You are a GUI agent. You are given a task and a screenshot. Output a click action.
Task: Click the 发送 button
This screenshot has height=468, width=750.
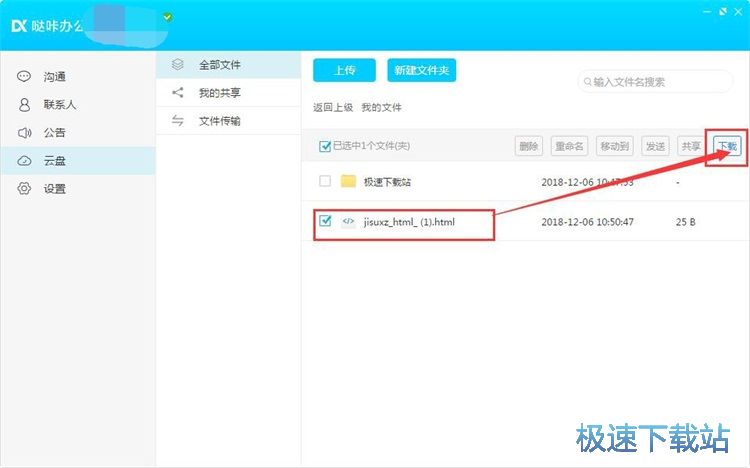655,146
